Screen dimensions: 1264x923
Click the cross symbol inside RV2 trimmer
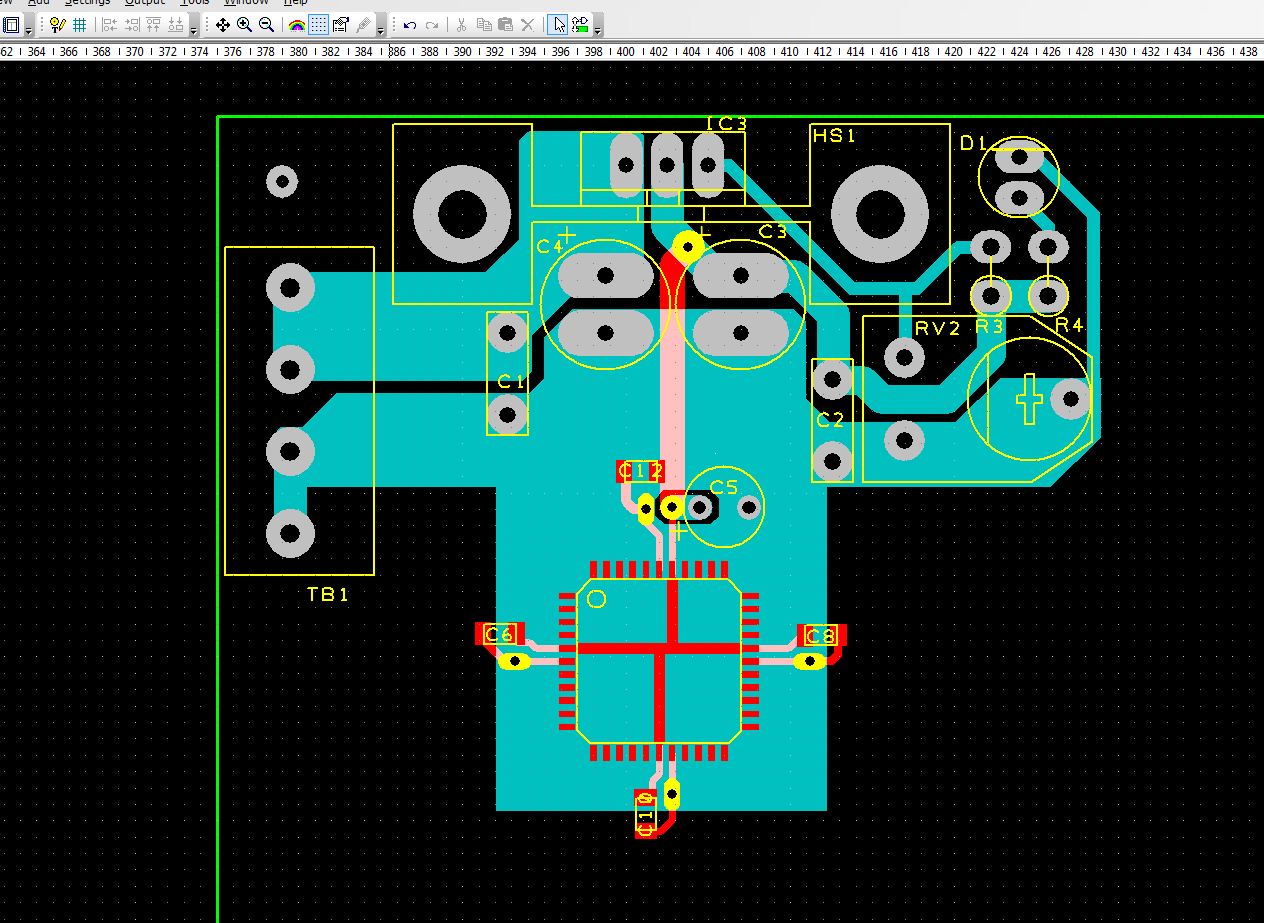click(x=1029, y=399)
